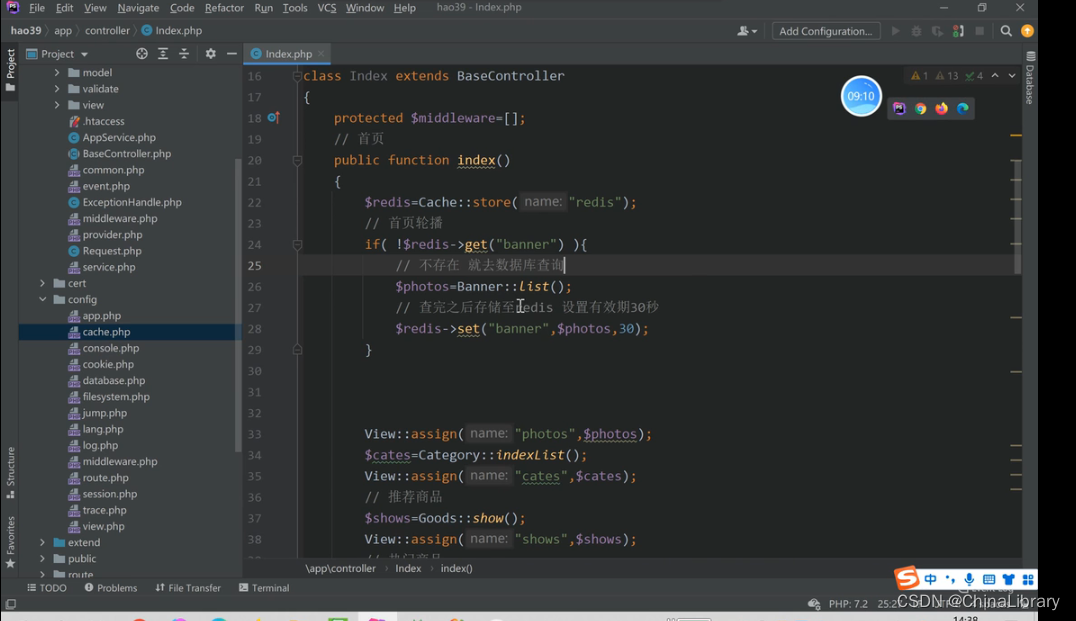
Task: Select the Index.php editor tab
Action: tap(288, 54)
